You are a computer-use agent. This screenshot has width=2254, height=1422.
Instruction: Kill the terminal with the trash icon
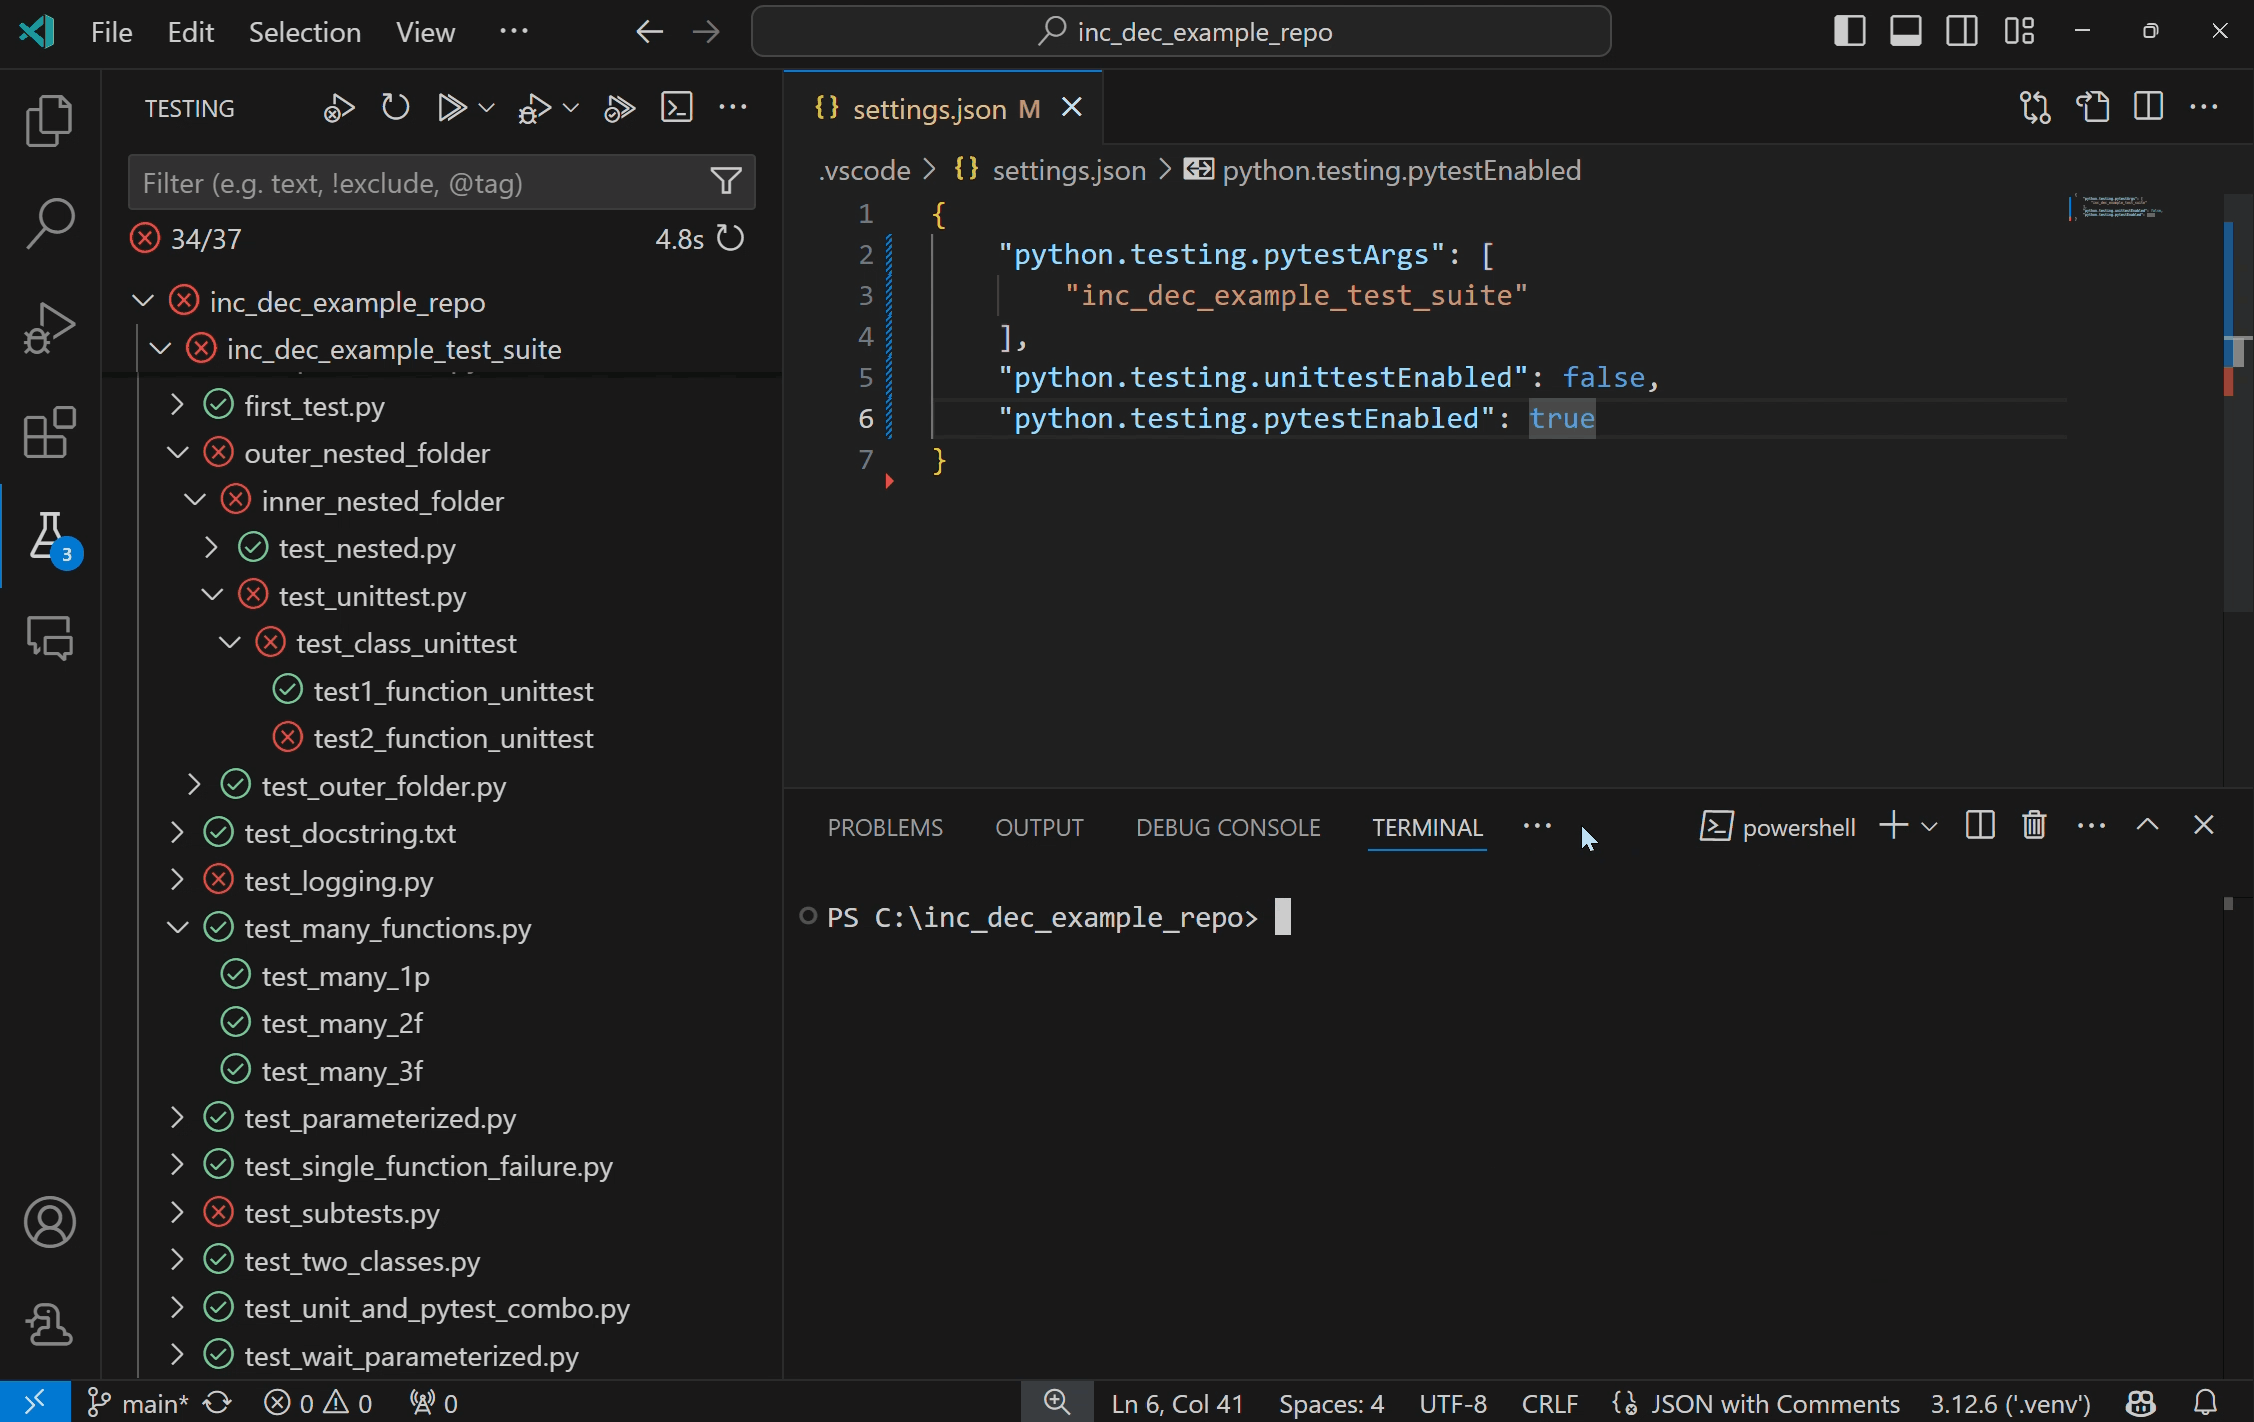click(2033, 825)
